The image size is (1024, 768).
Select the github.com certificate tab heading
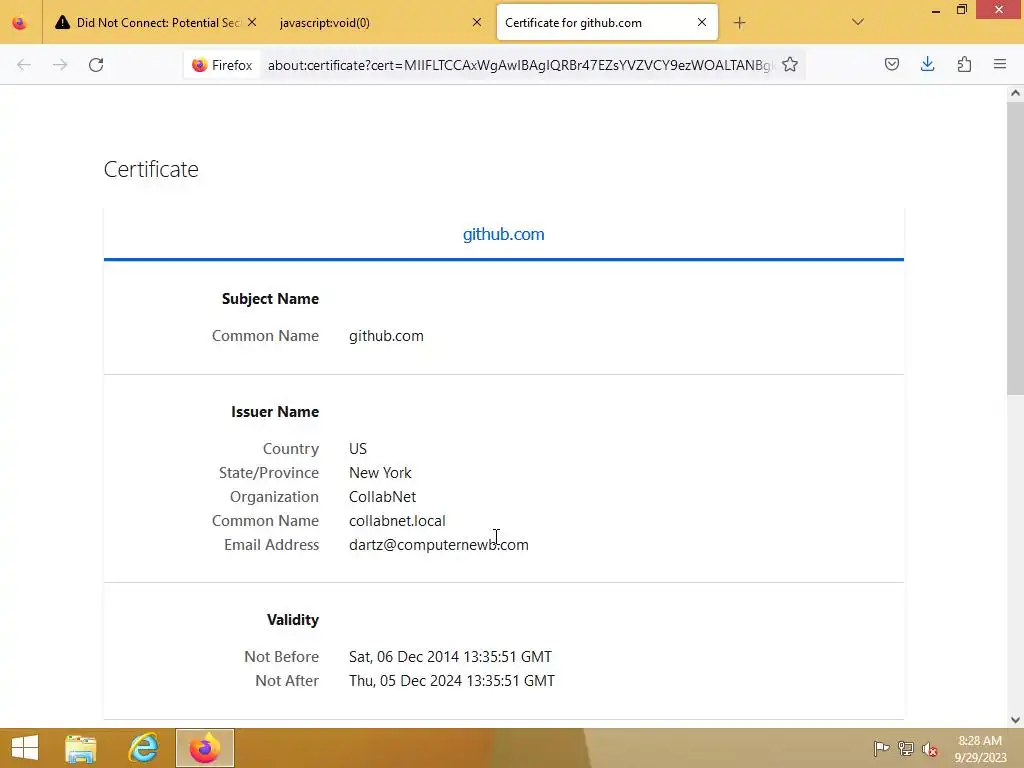point(504,234)
